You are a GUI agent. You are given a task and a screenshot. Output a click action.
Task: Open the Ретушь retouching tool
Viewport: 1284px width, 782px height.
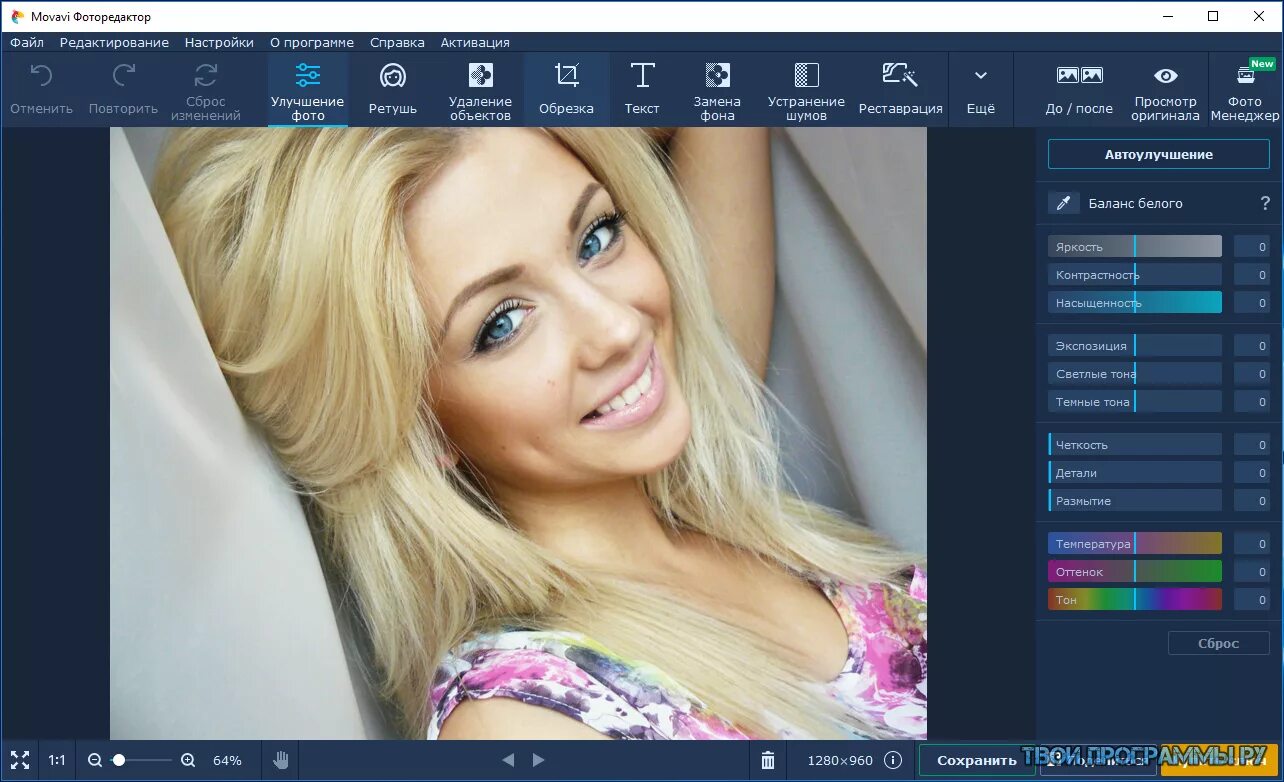[393, 89]
